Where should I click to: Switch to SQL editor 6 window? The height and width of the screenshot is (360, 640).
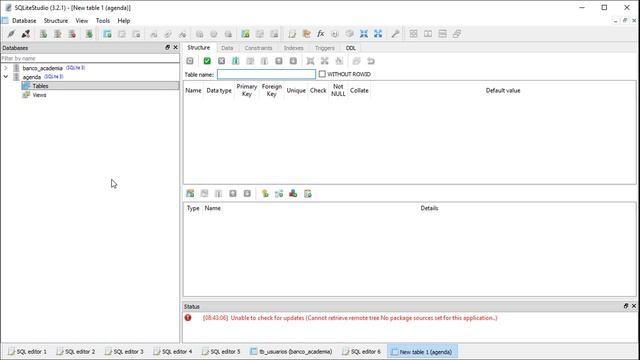(x=362, y=351)
